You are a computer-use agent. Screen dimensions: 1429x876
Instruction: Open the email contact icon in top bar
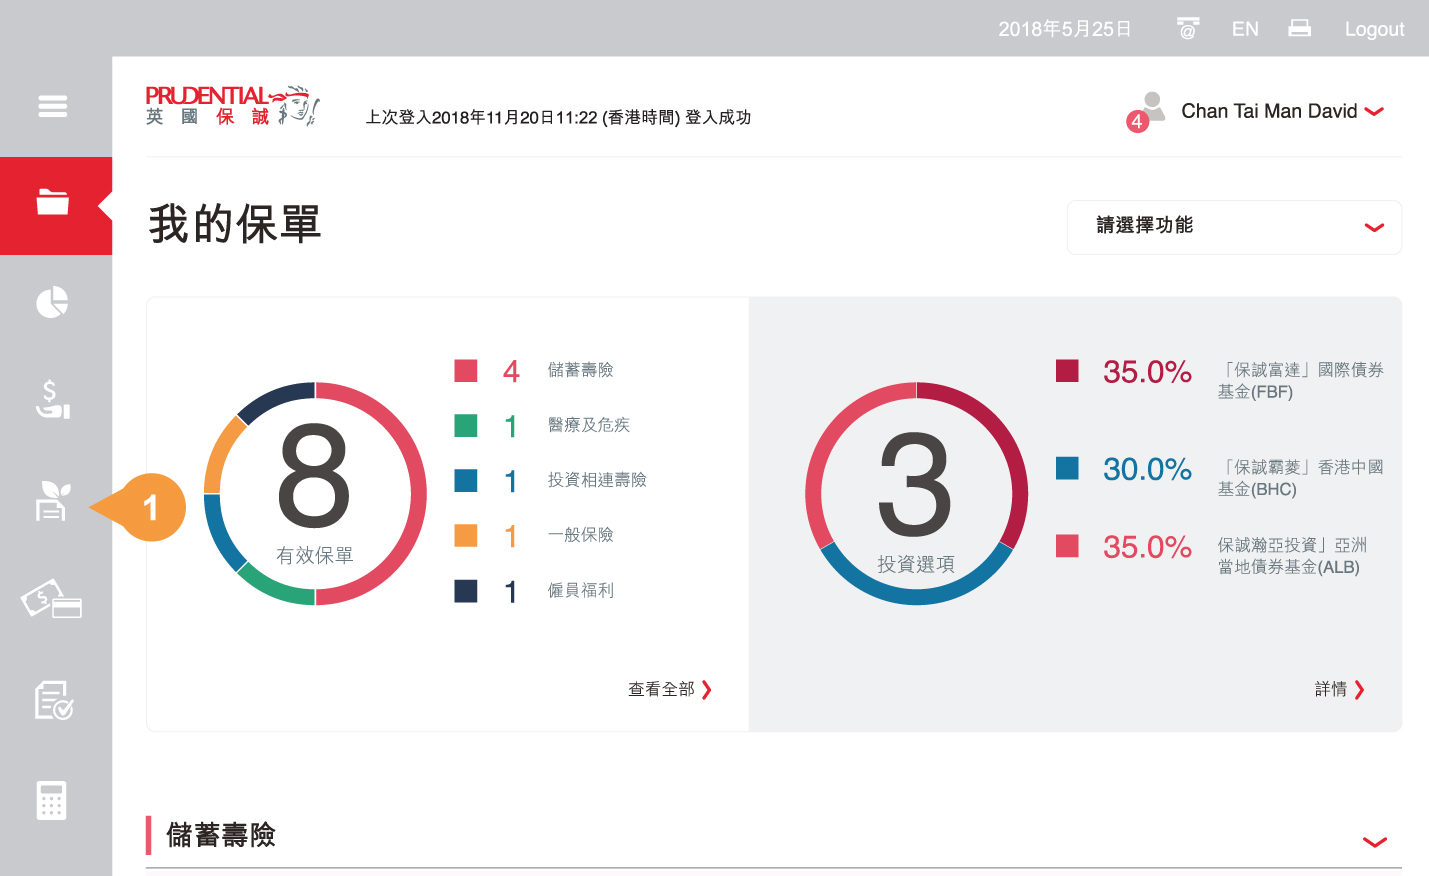pyautogui.click(x=1187, y=29)
